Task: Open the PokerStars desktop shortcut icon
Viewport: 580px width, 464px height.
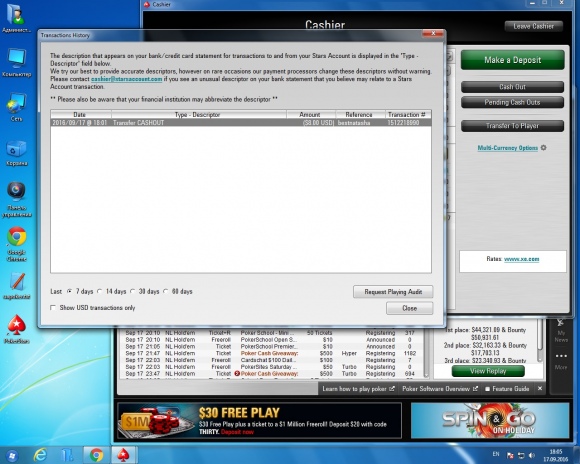Action: 16,328
